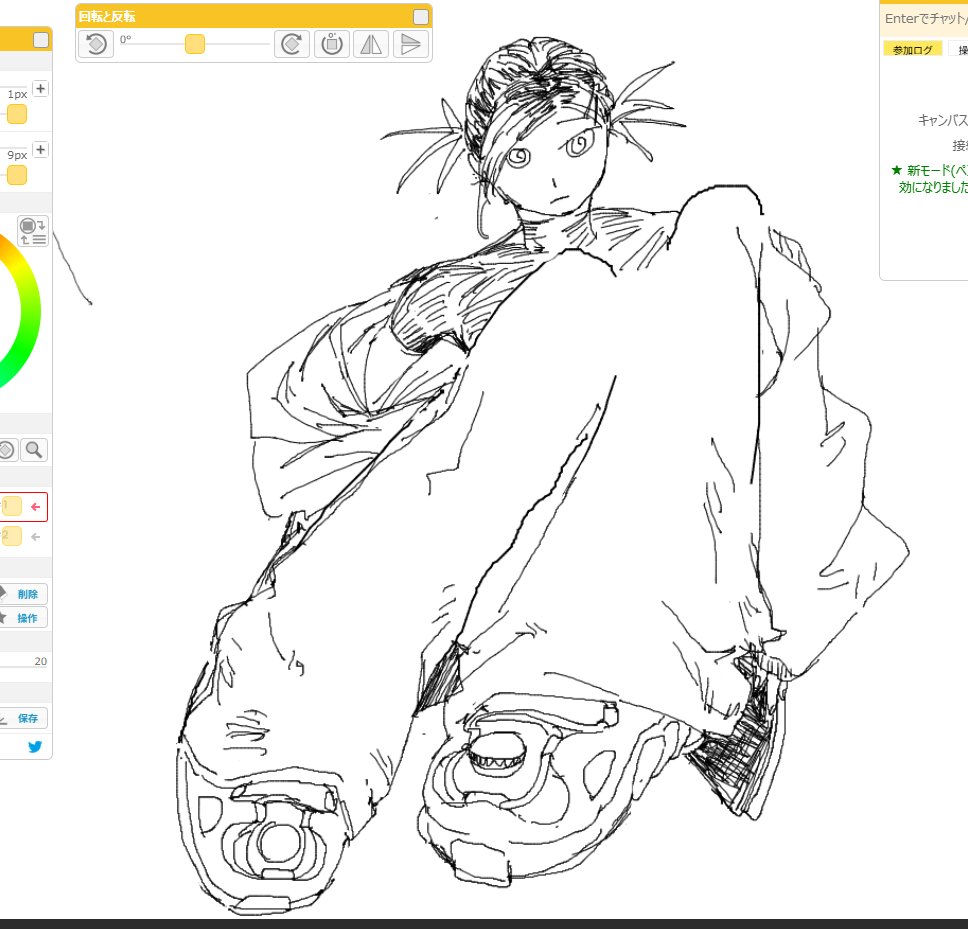Open the color palette list toggle icon
Screen dimensions: 968x929
(x=33, y=231)
